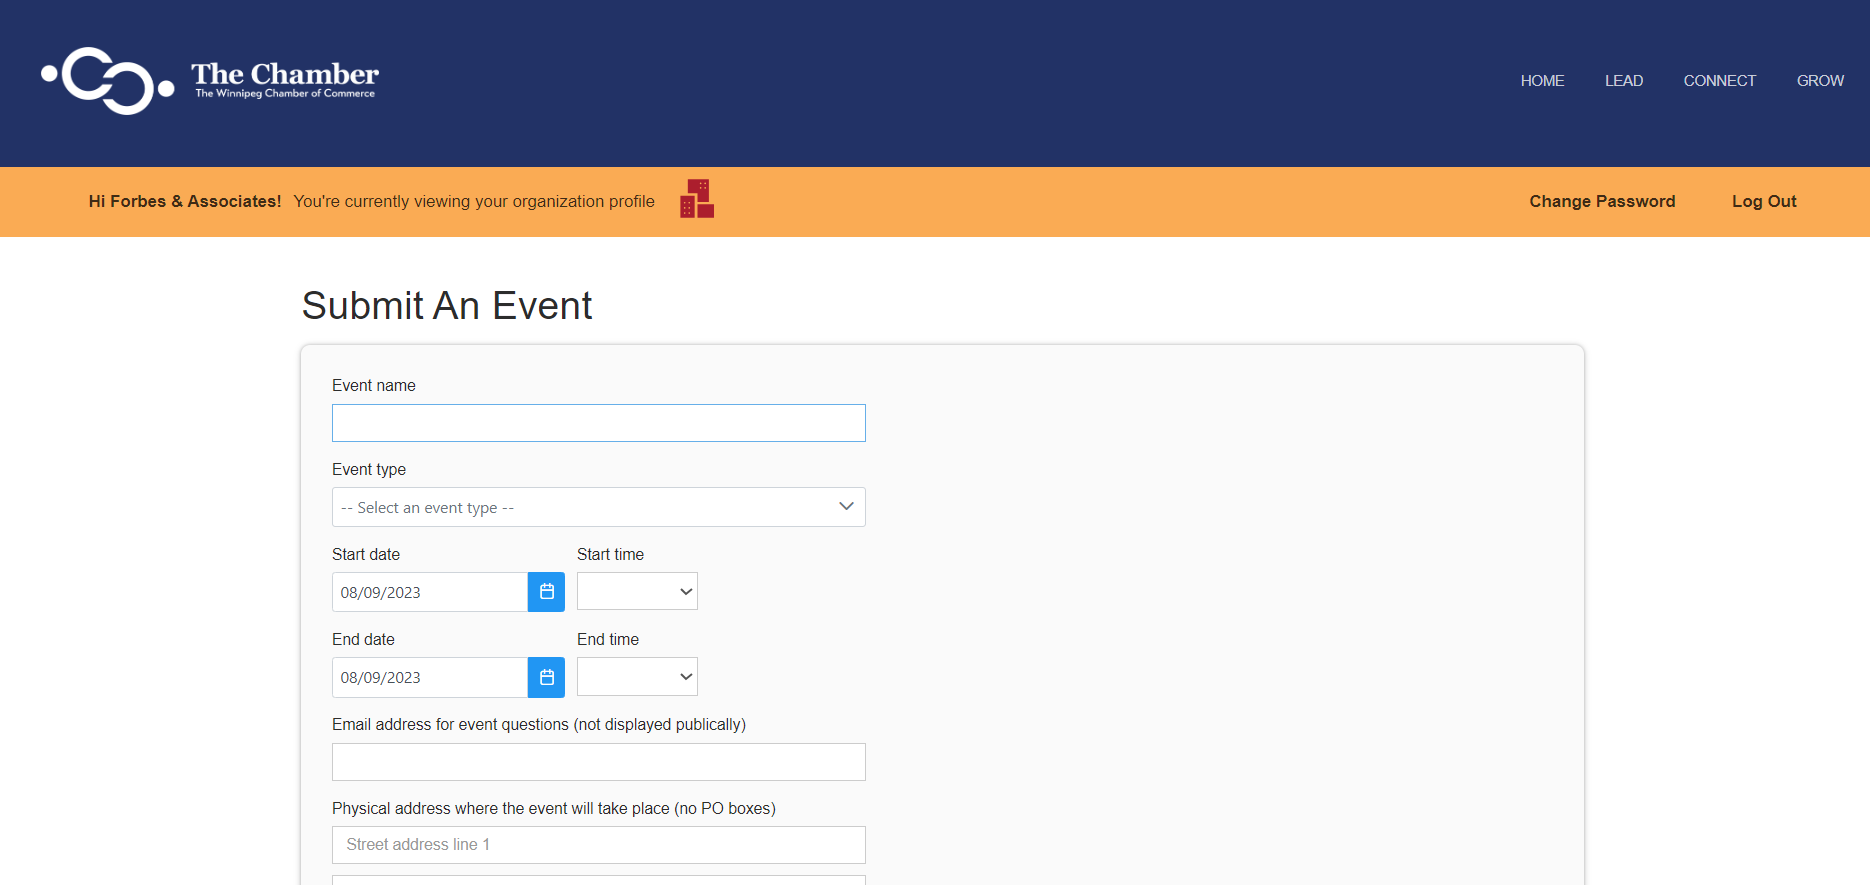Open the Start date calendar picker
The height and width of the screenshot is (885, 1870).
(x=546, y=592)
